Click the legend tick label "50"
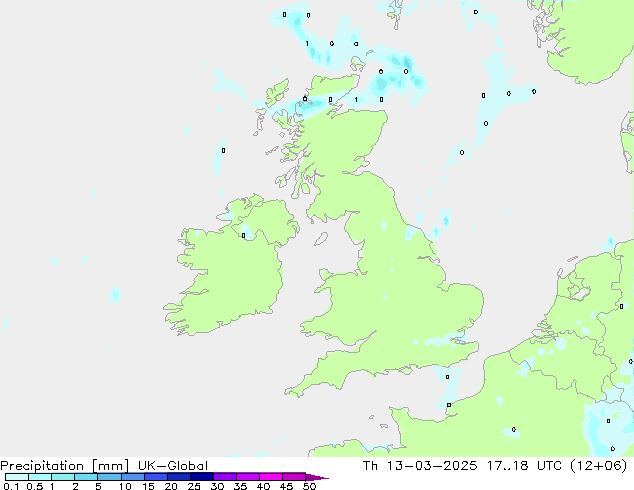Viewport: 634px width, 490px height. (x=310, y=486)
